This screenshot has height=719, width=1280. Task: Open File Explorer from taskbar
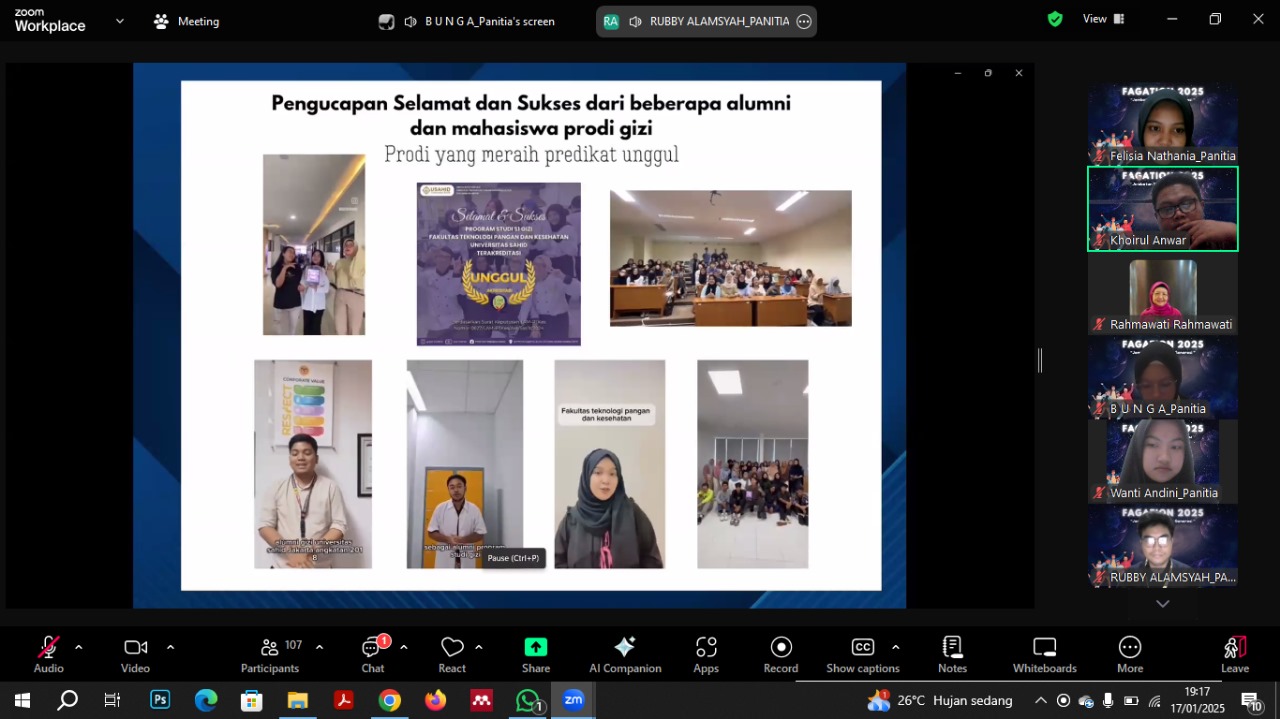297,700
